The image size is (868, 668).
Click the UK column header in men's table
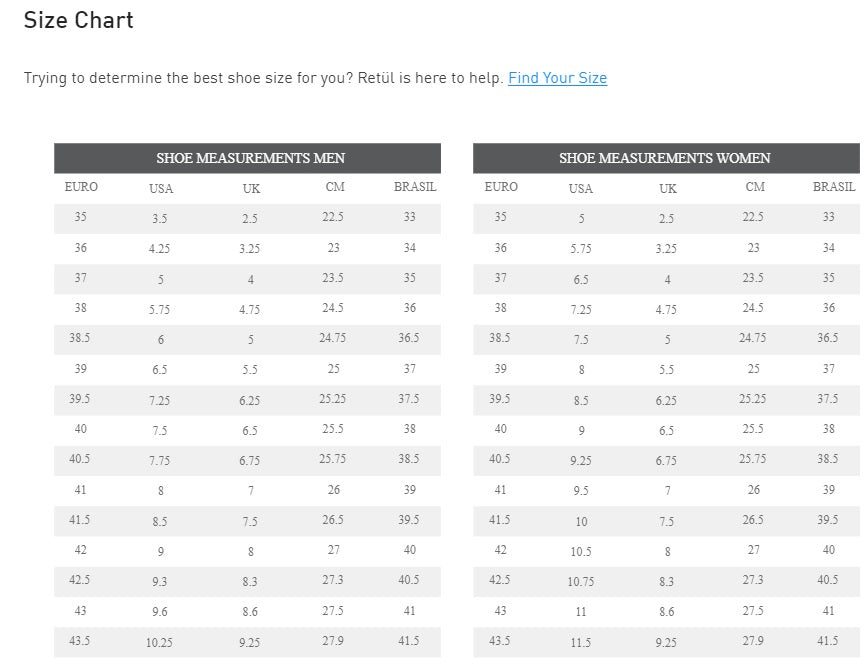pyautogui.click(x=251, y=188)
